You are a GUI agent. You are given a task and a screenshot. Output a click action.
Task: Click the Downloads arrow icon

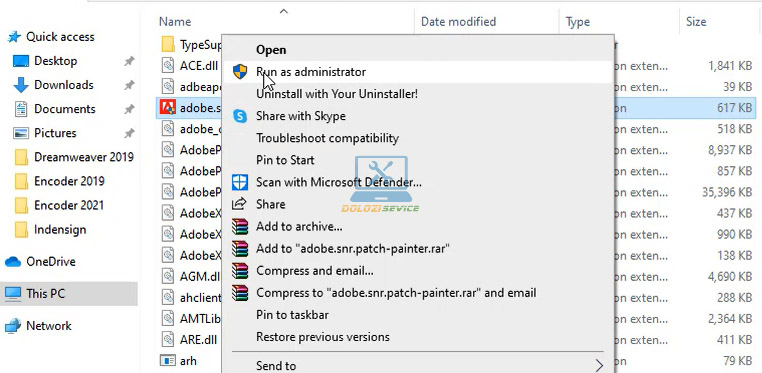click(x=21, y=85)
